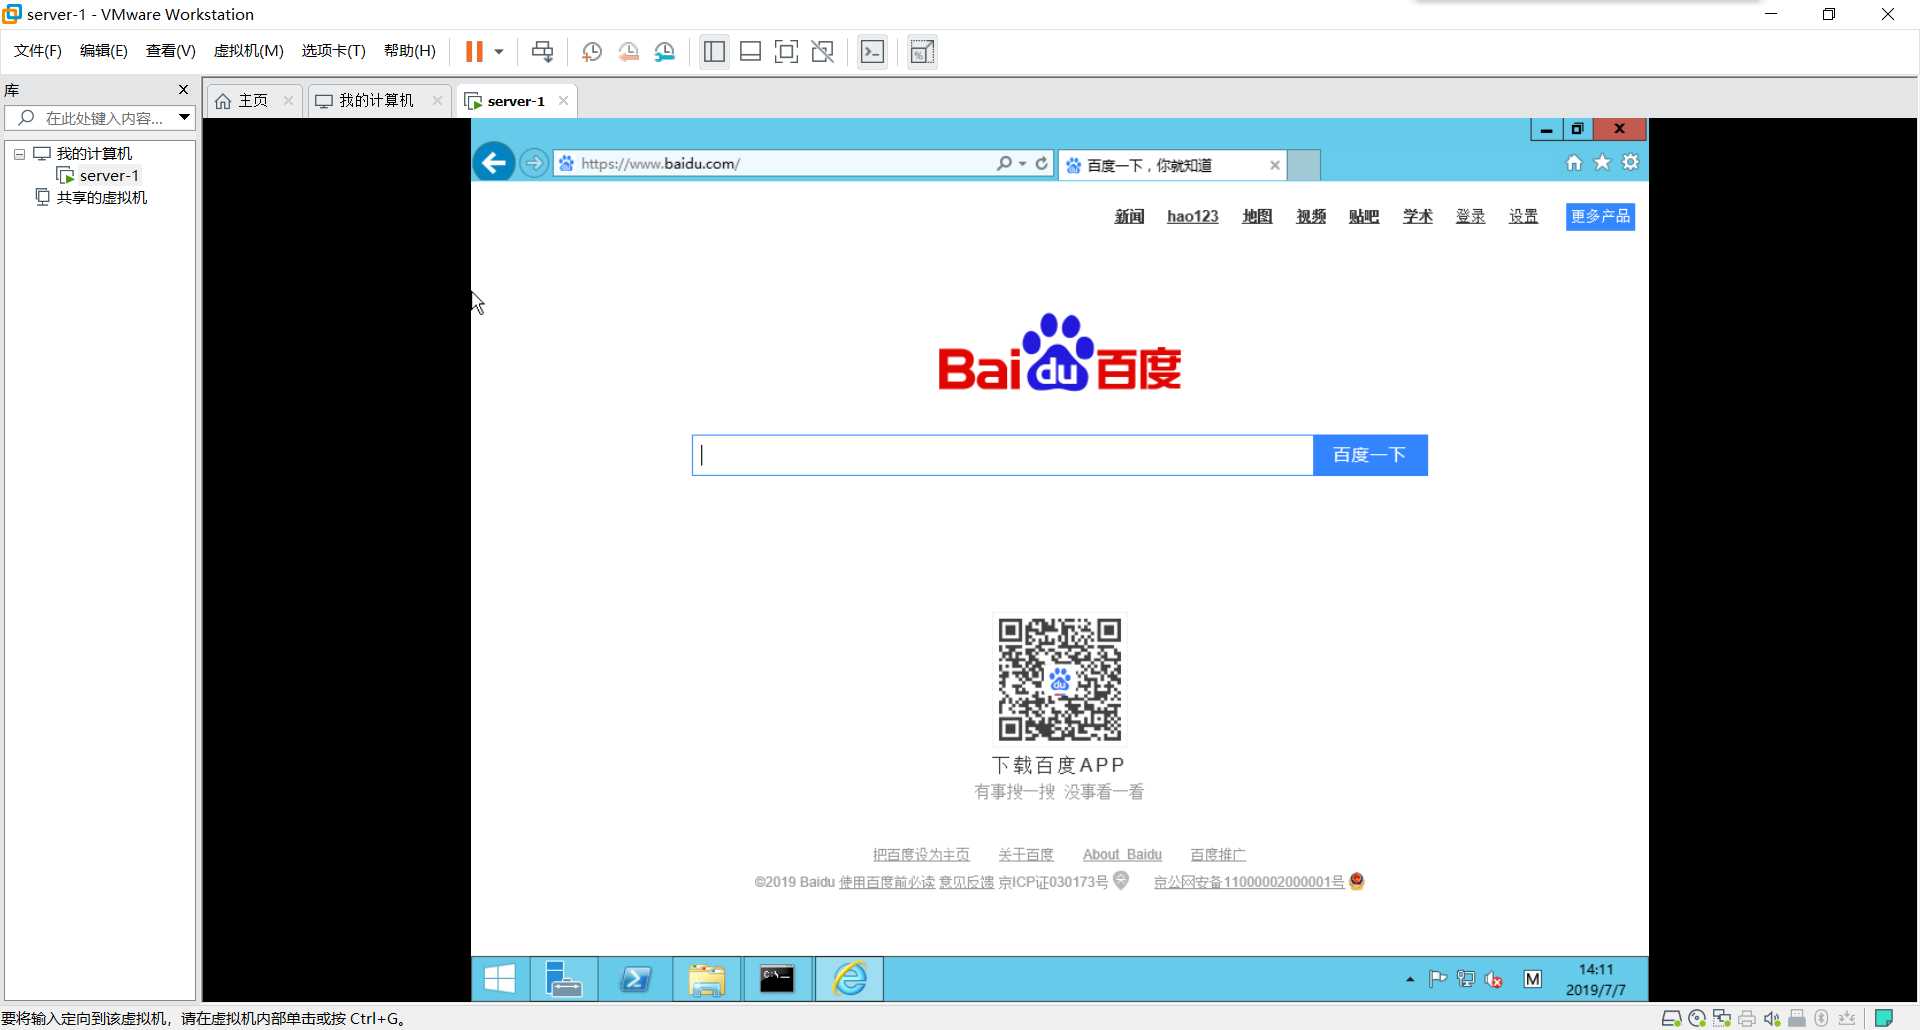Open the About Baidu link
Viewport: 1920px width, 1030px height.
point(1122,855)
